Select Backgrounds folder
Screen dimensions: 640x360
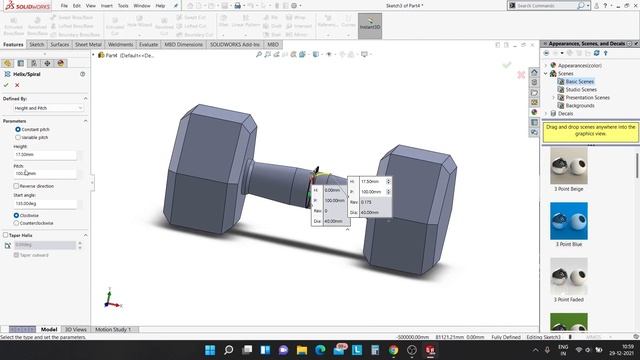pos(580,105)
